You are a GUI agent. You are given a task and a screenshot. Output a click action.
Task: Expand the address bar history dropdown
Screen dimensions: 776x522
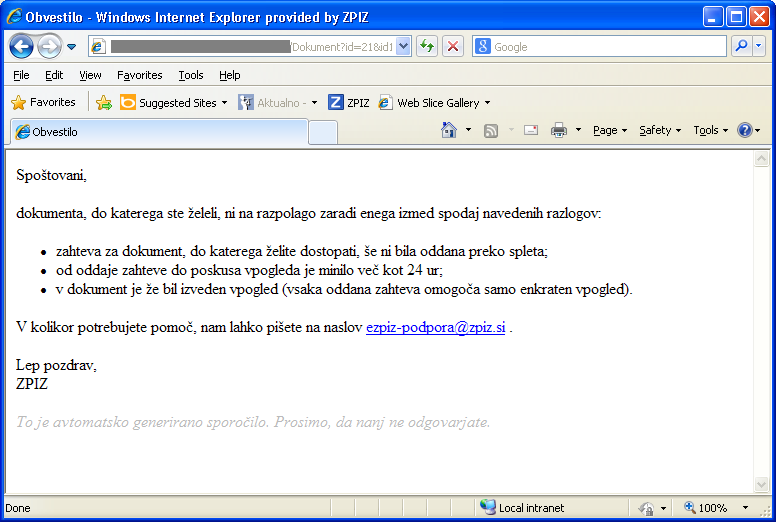403,47
